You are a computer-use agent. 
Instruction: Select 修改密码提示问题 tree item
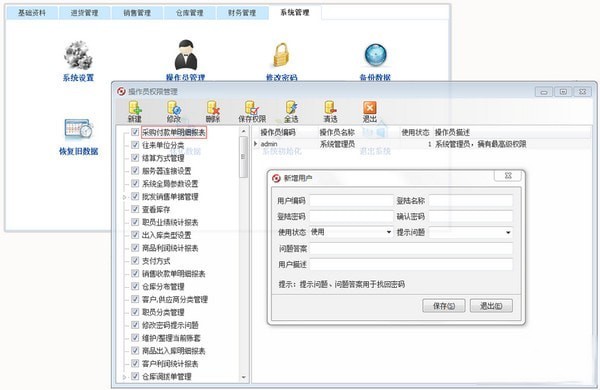[170, 325]
